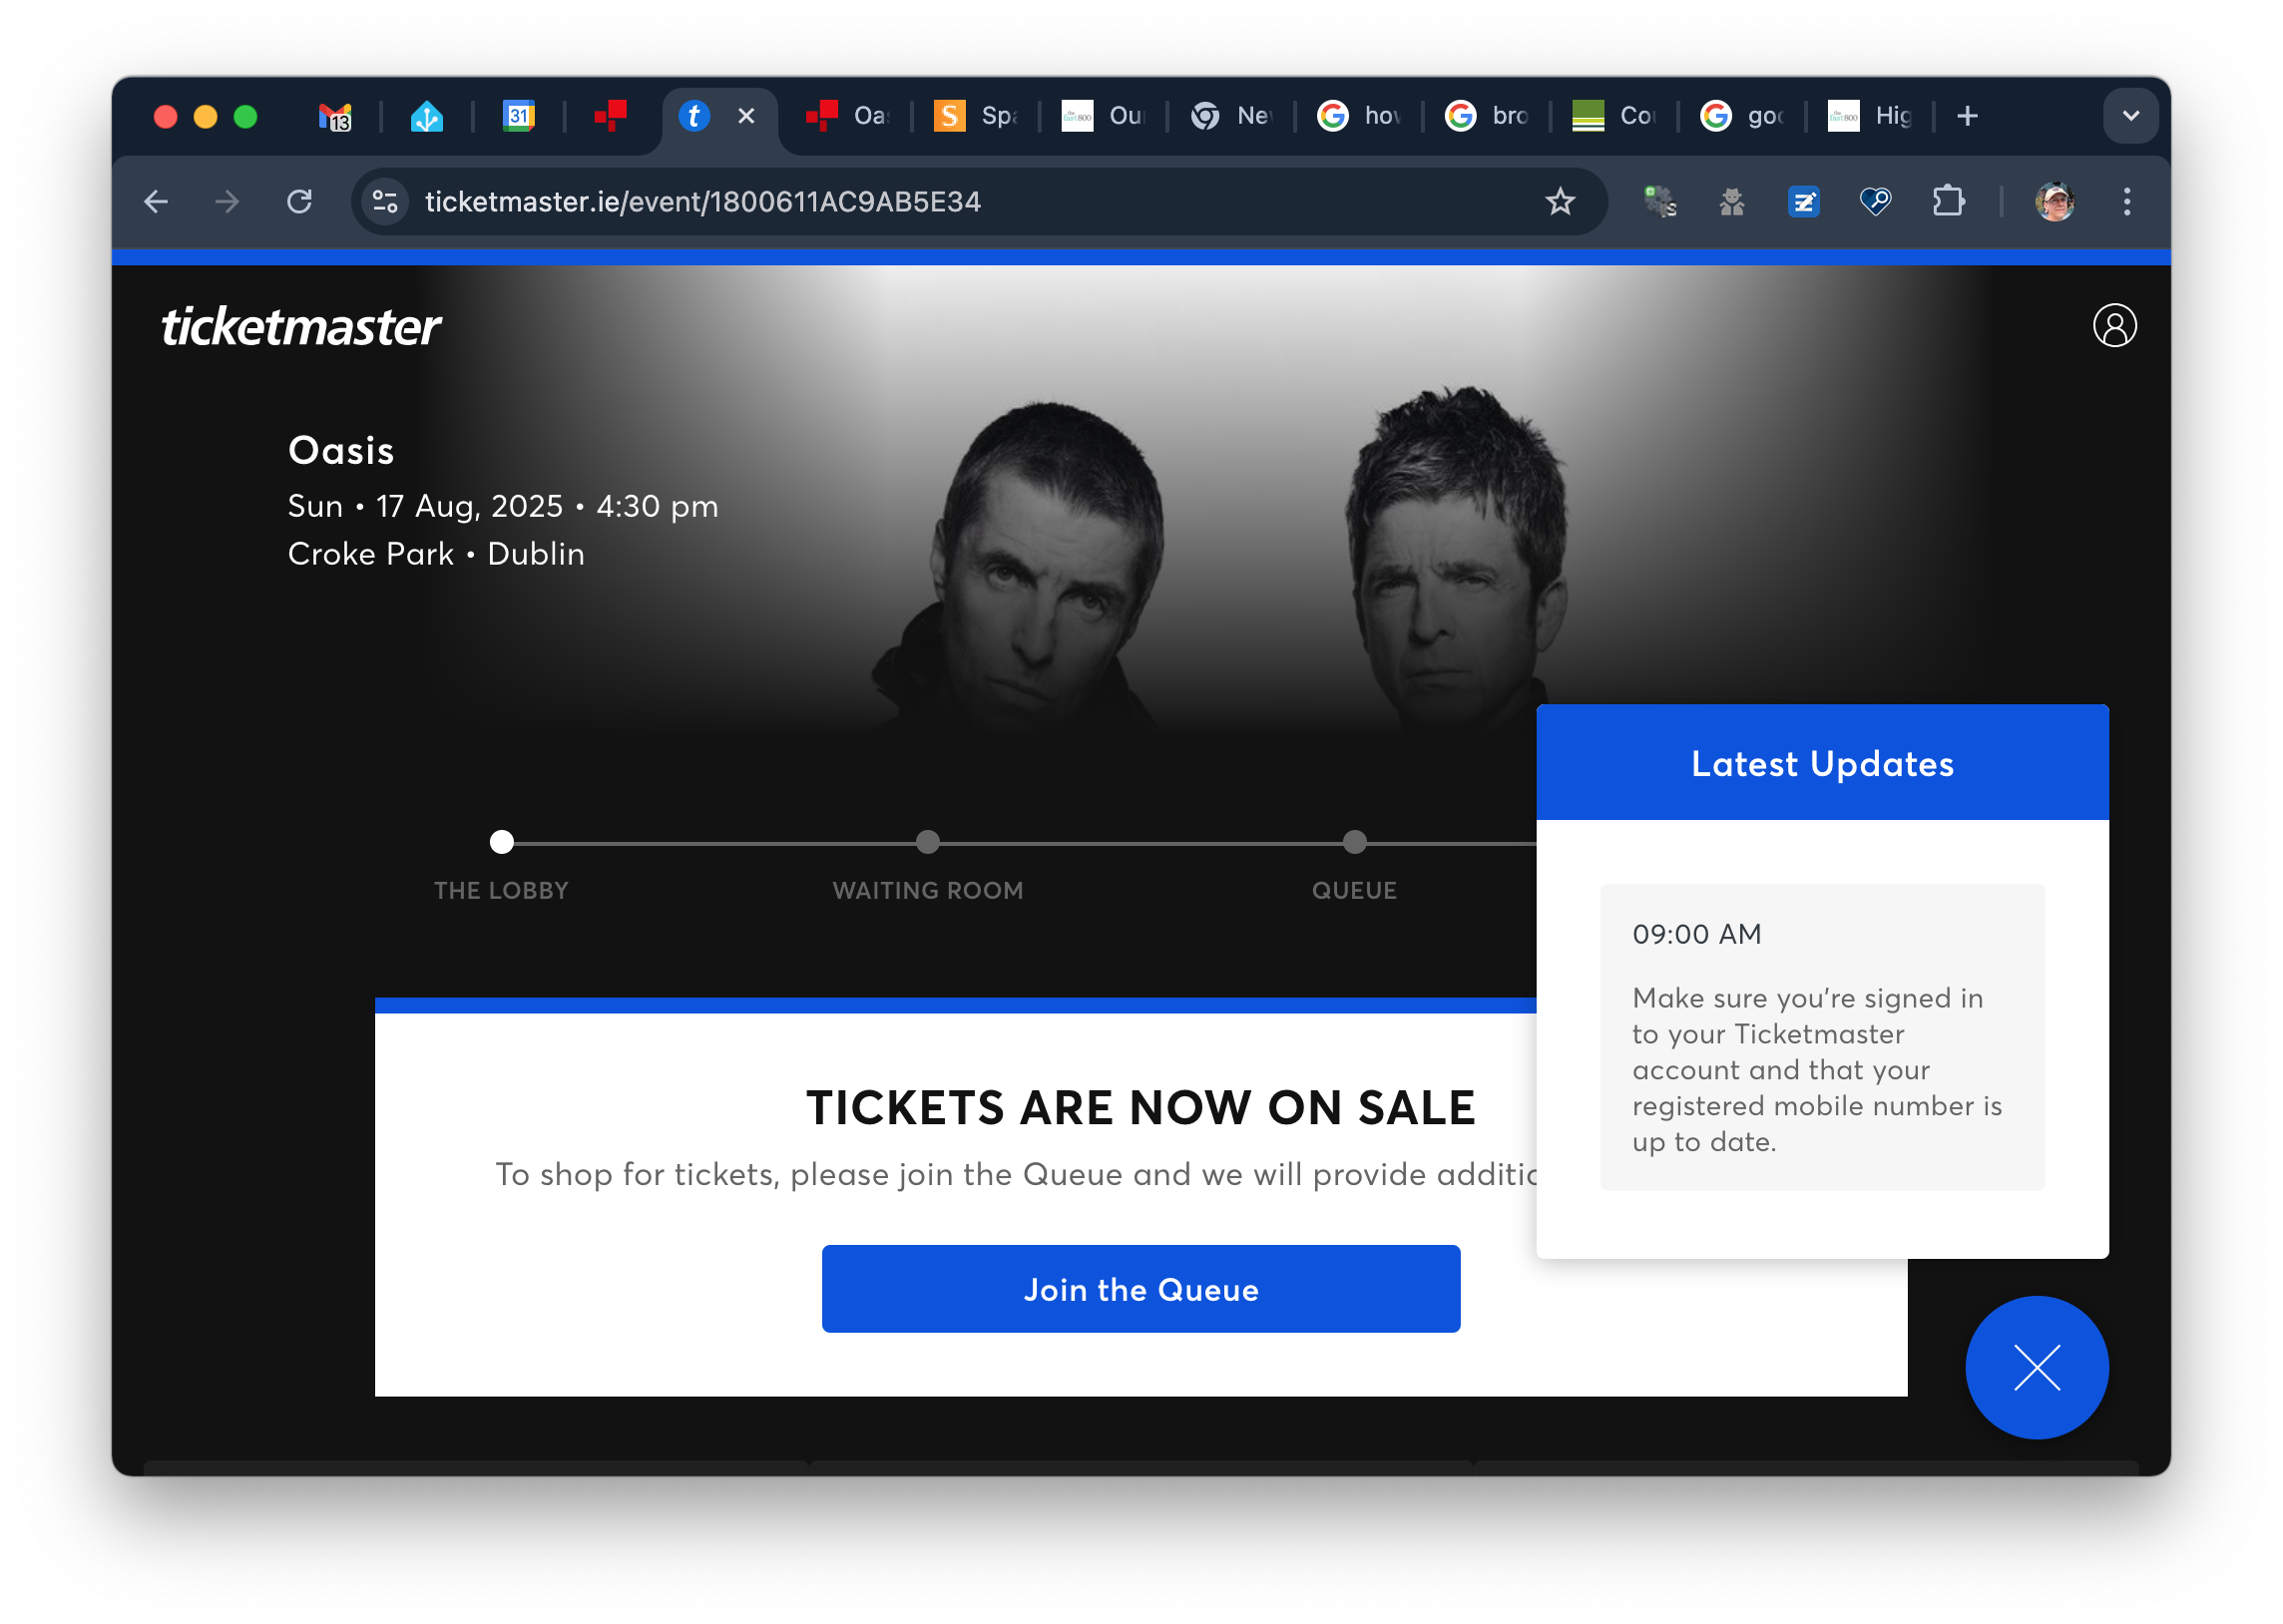Switch to the 'Sp' orange S tab
The image size is (2283, 1624).
[x=976, y=116]
